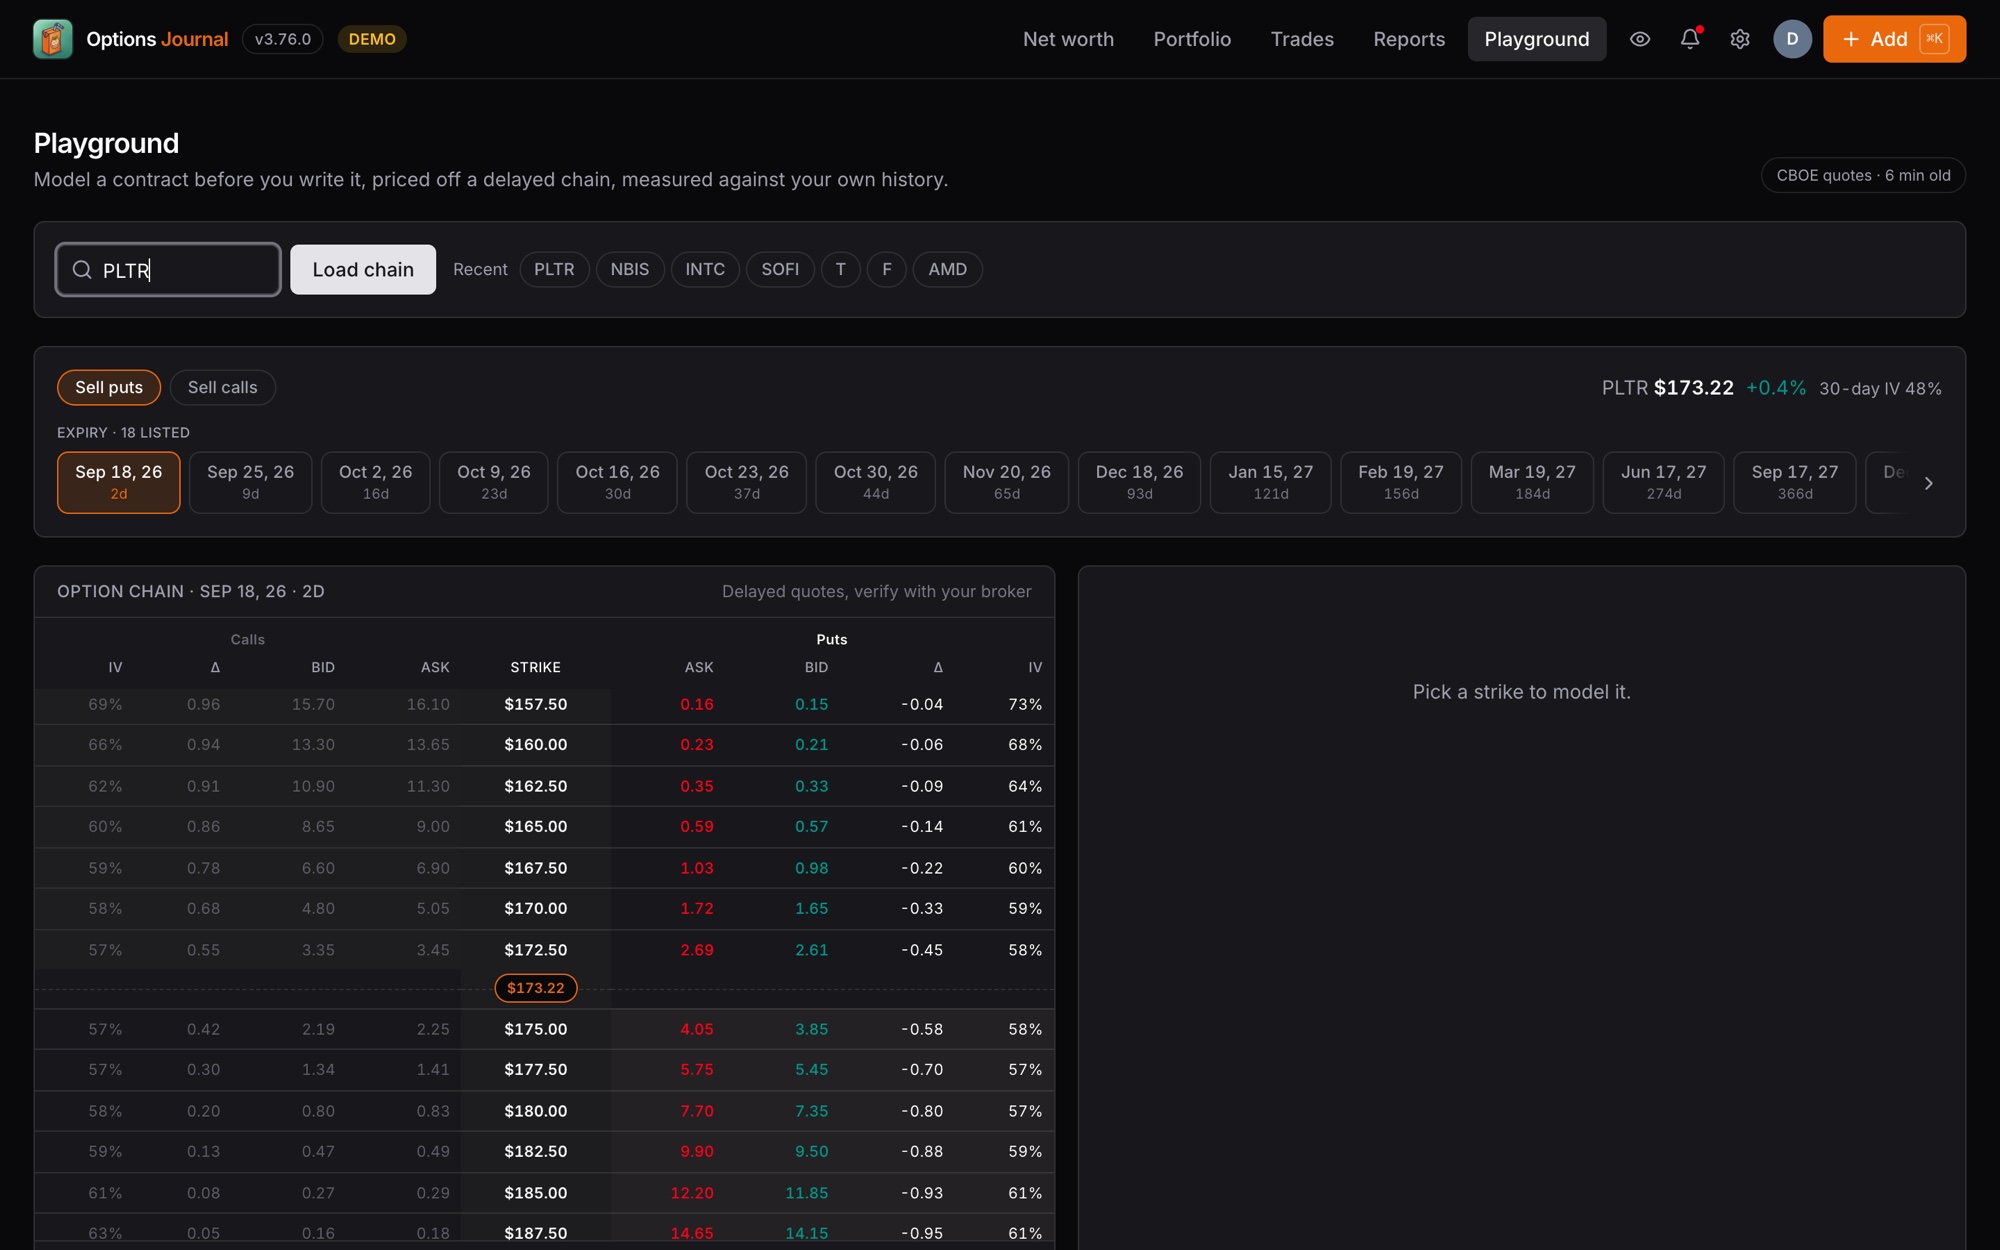This screenshot has width=2000, height=1250.
Task: Click put bid 2.61 at $172.50
Action: (x=812, y=950)
